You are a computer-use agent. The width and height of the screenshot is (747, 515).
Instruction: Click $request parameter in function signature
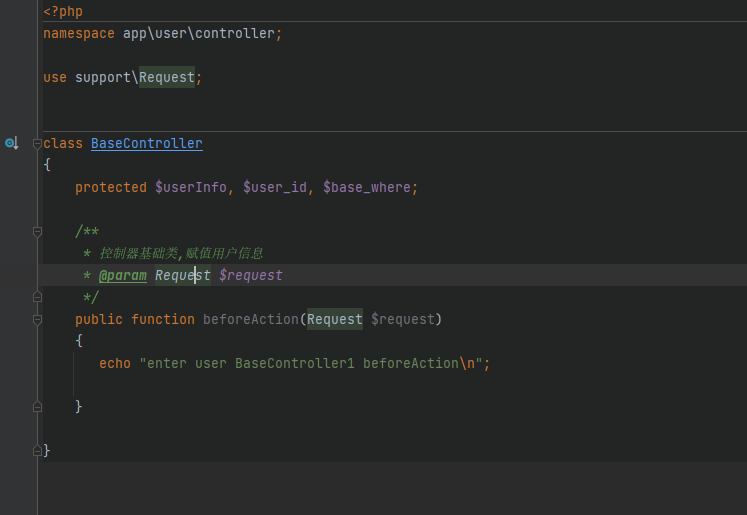tap(403, 319)
